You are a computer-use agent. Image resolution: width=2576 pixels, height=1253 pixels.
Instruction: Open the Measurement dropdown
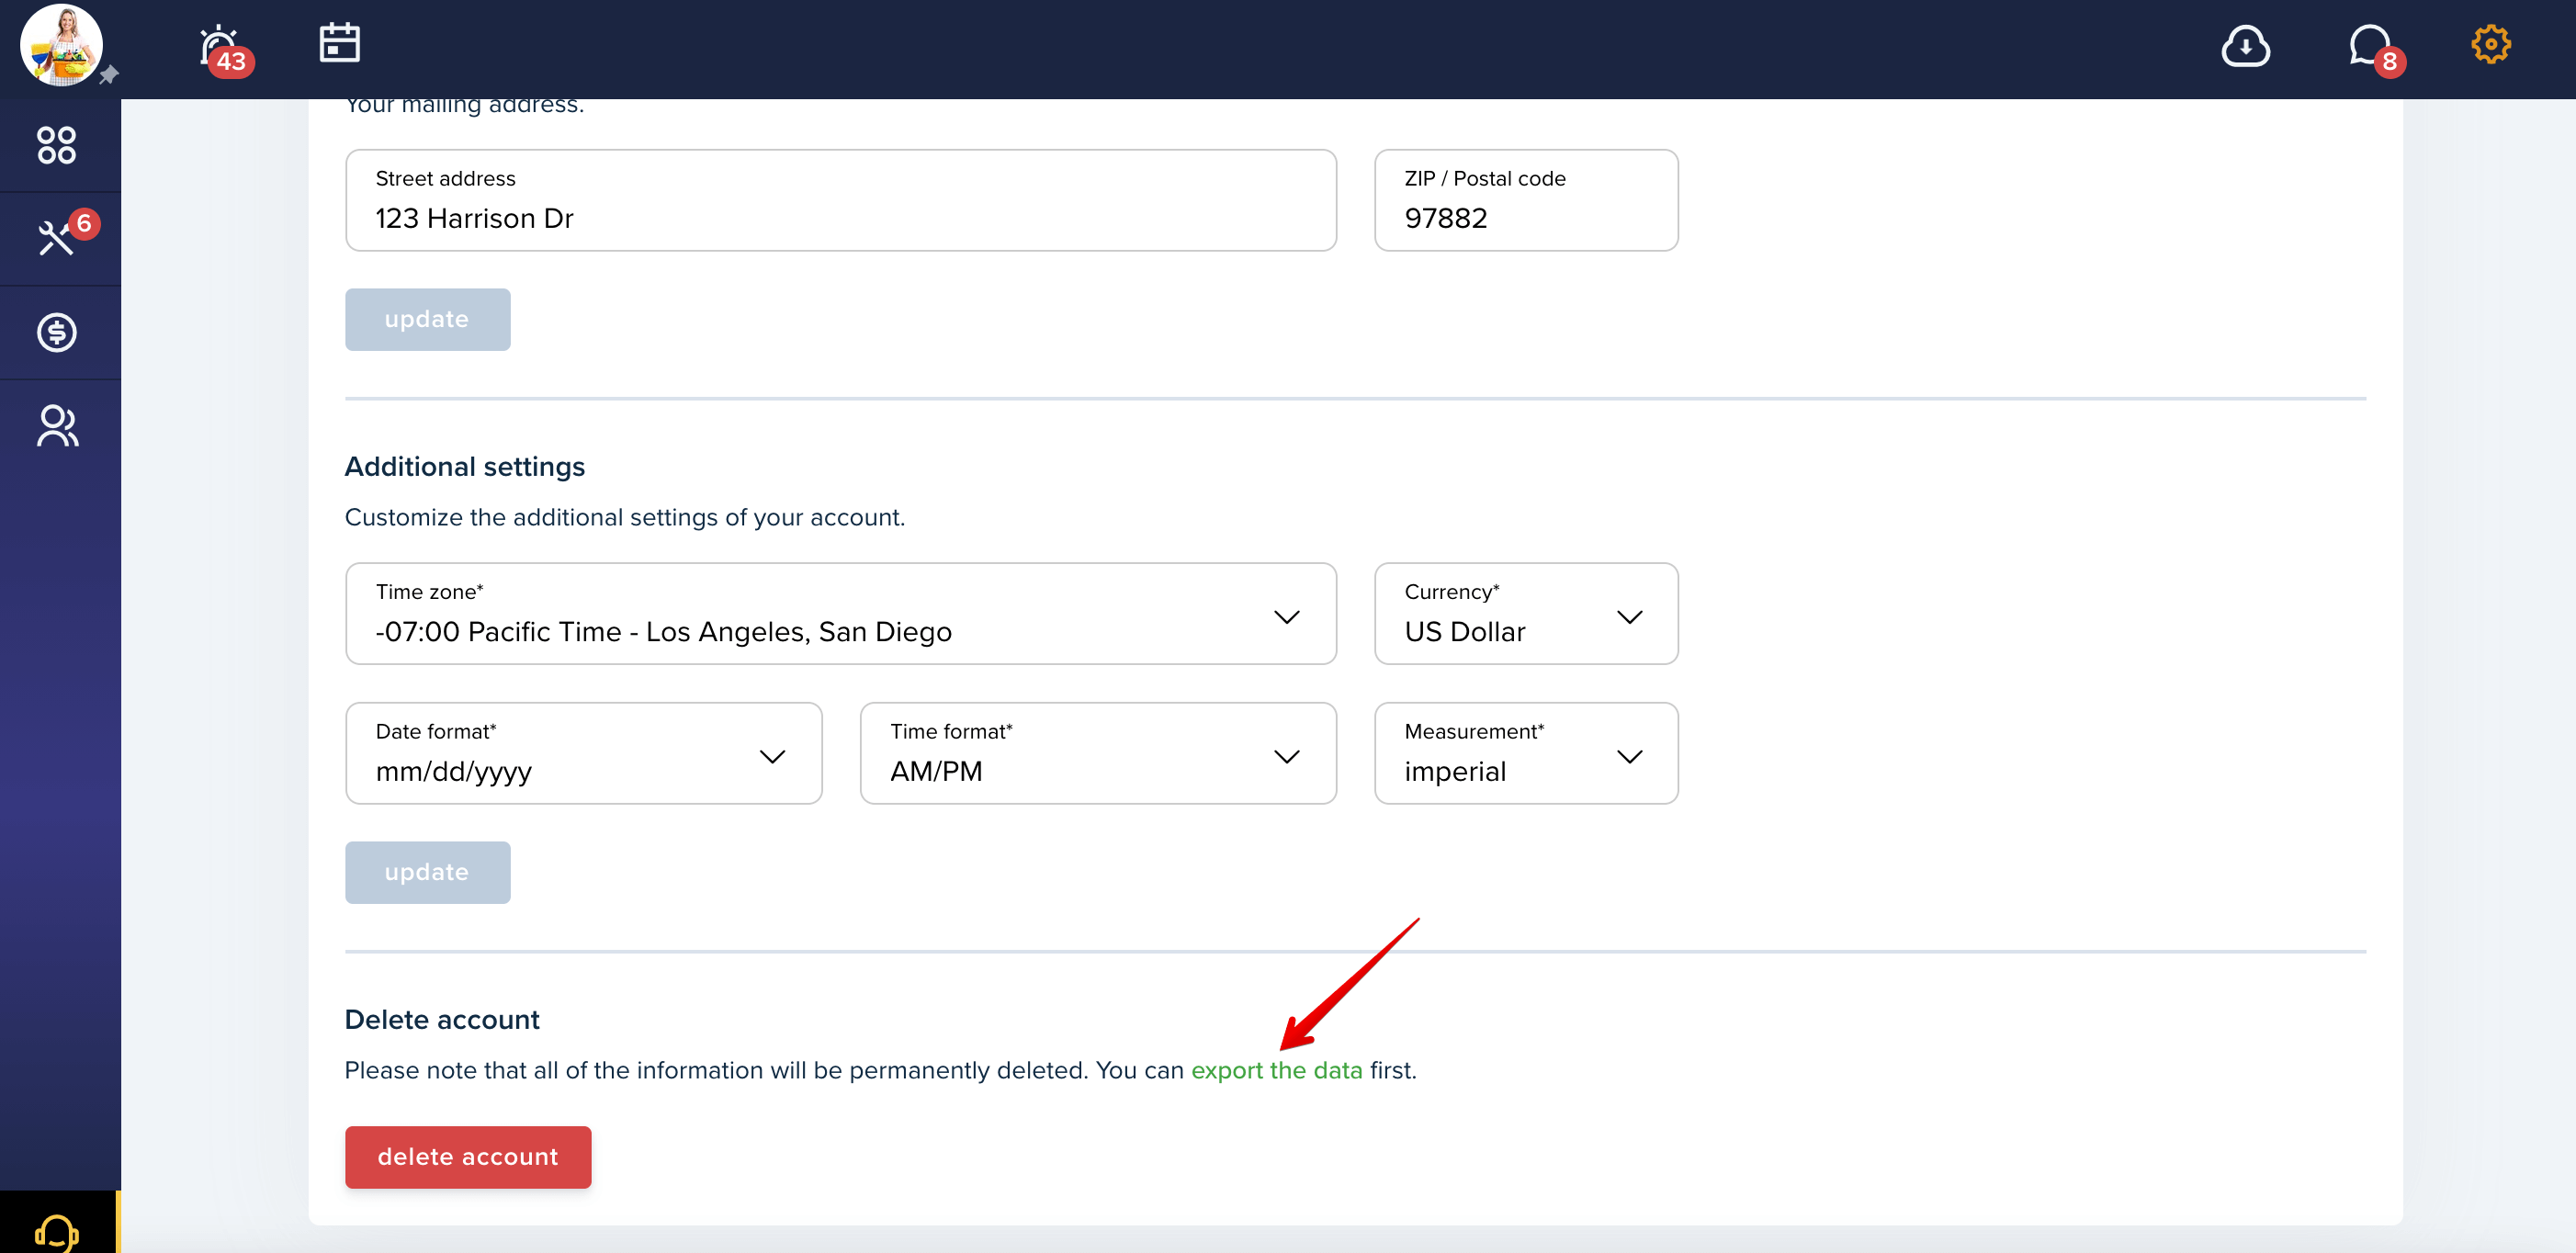[1526, 753]
